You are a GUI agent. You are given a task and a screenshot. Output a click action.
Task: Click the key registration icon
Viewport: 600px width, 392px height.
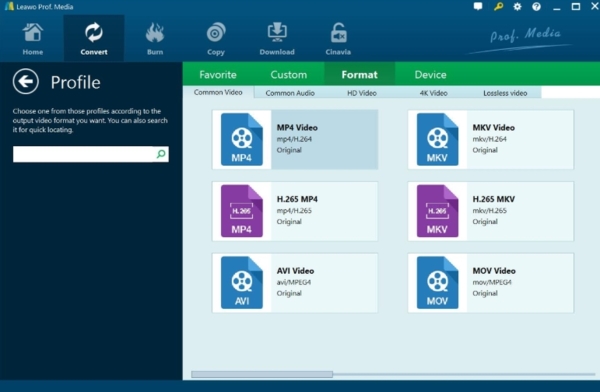click(498, 7)
